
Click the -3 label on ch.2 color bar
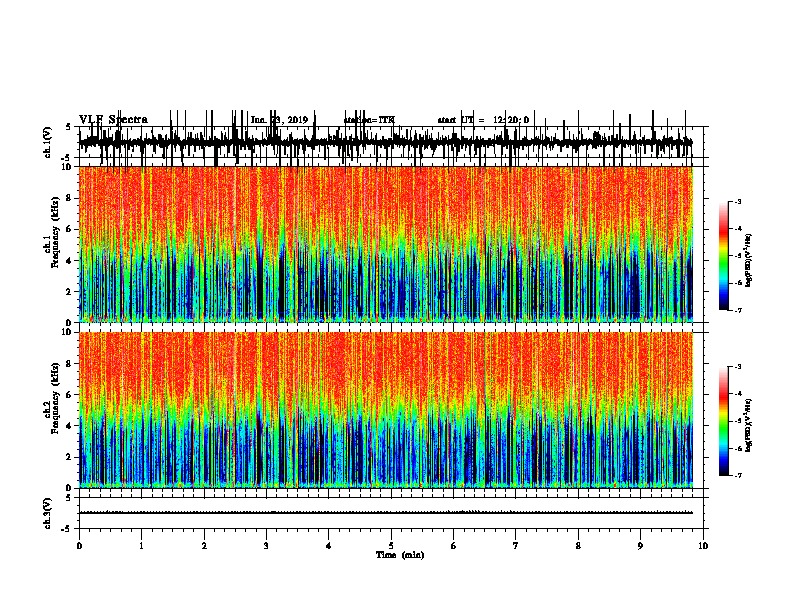[737, 367]
